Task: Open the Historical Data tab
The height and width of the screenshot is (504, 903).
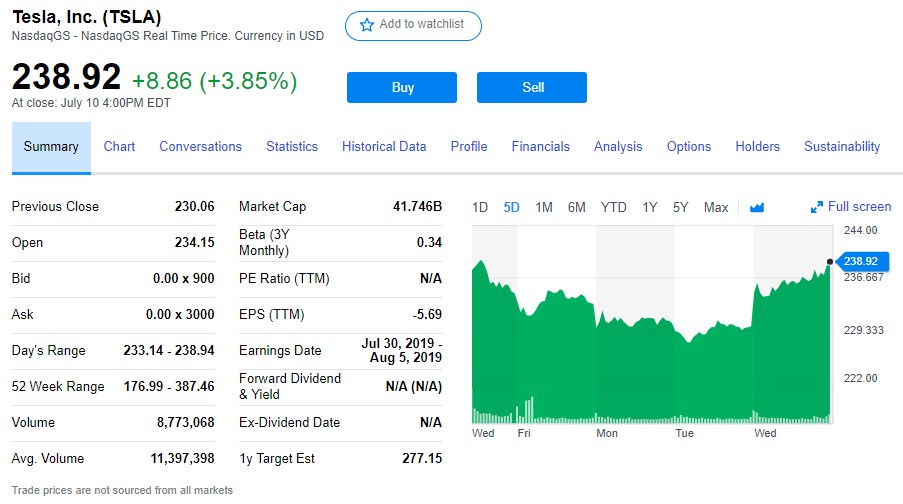Action: pos(384,147)
